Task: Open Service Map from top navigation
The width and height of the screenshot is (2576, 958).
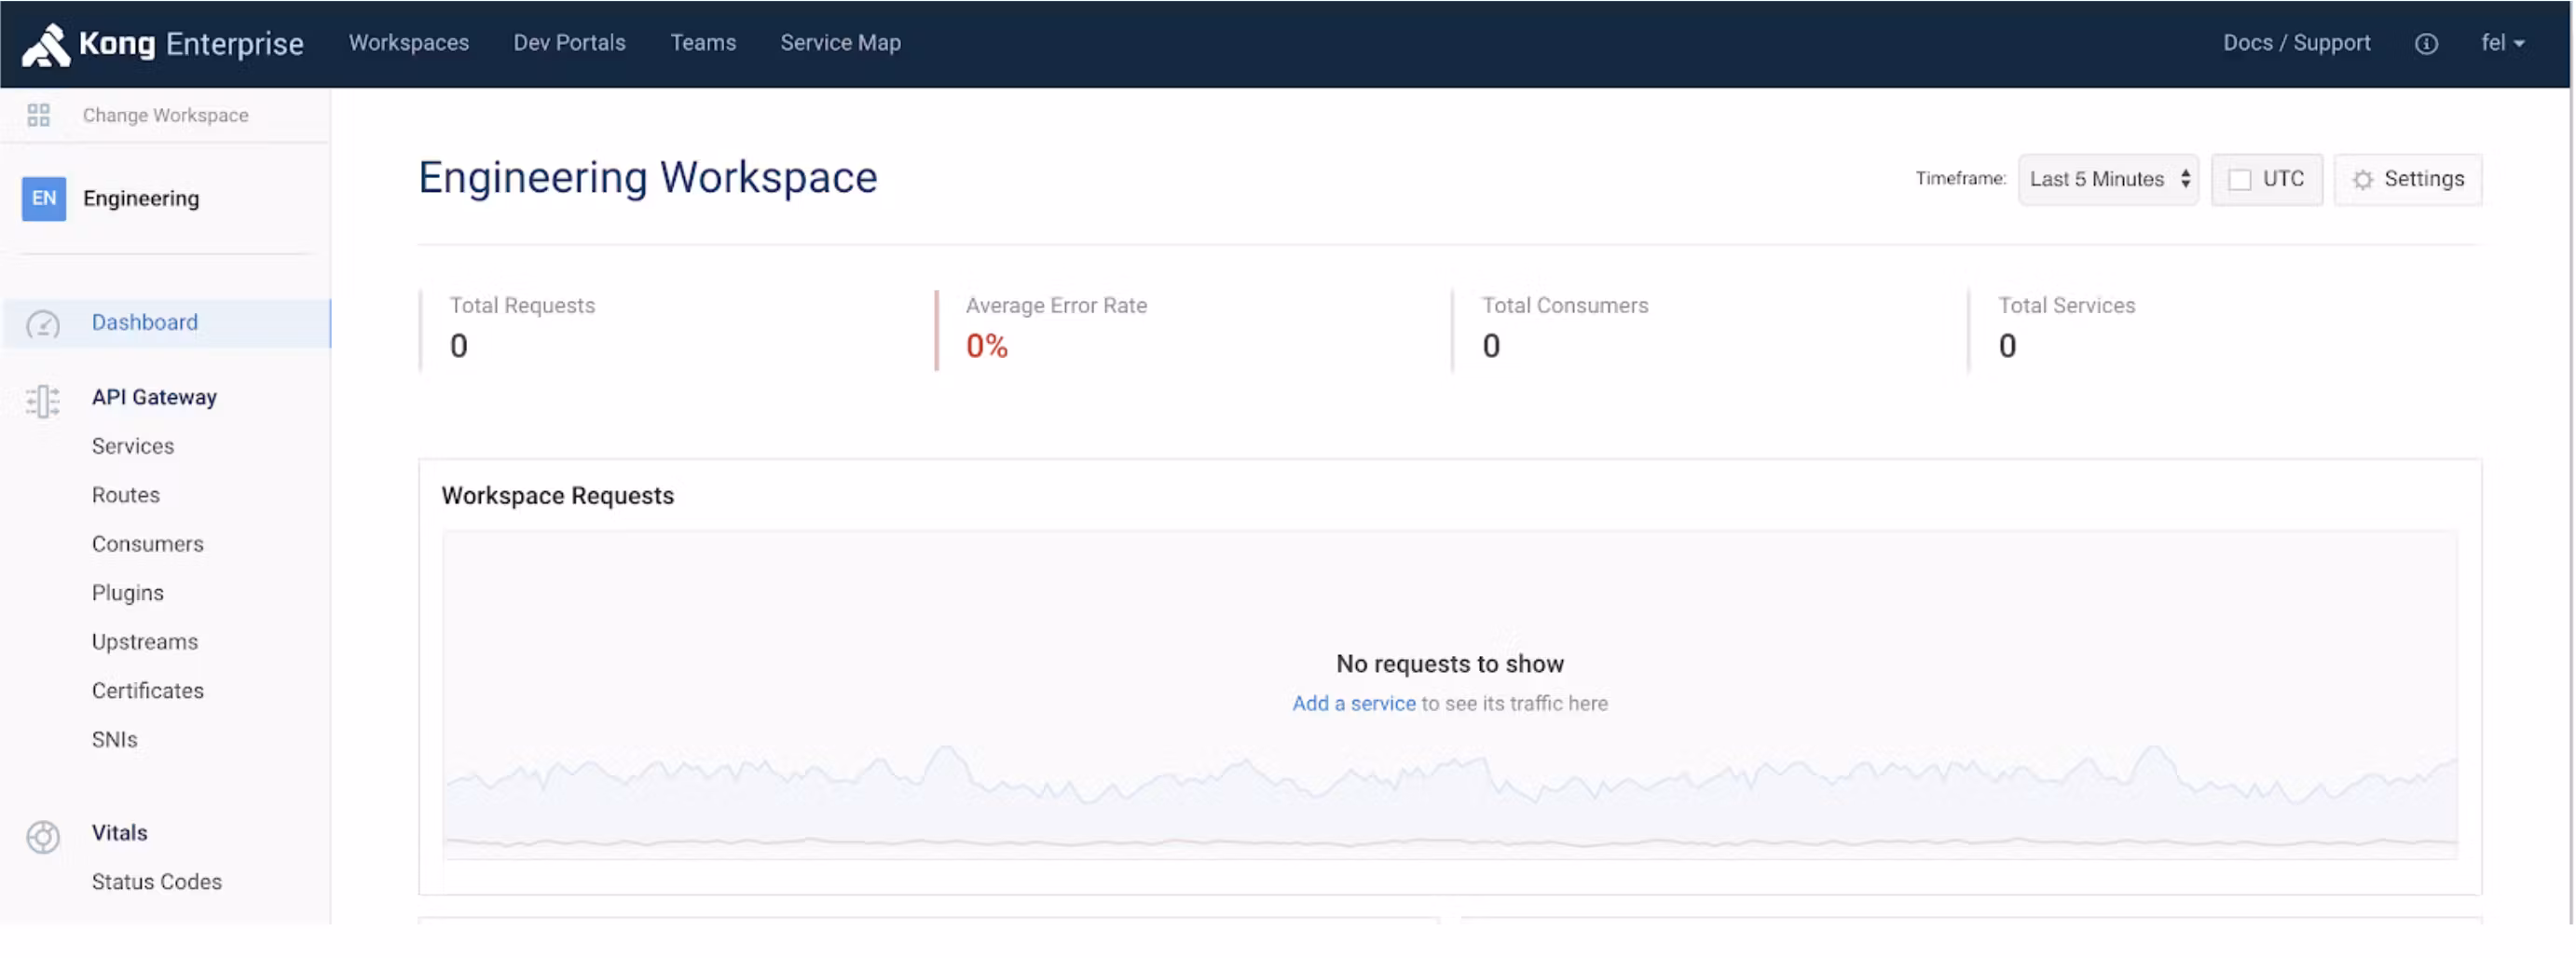Action: pos(840,43)
